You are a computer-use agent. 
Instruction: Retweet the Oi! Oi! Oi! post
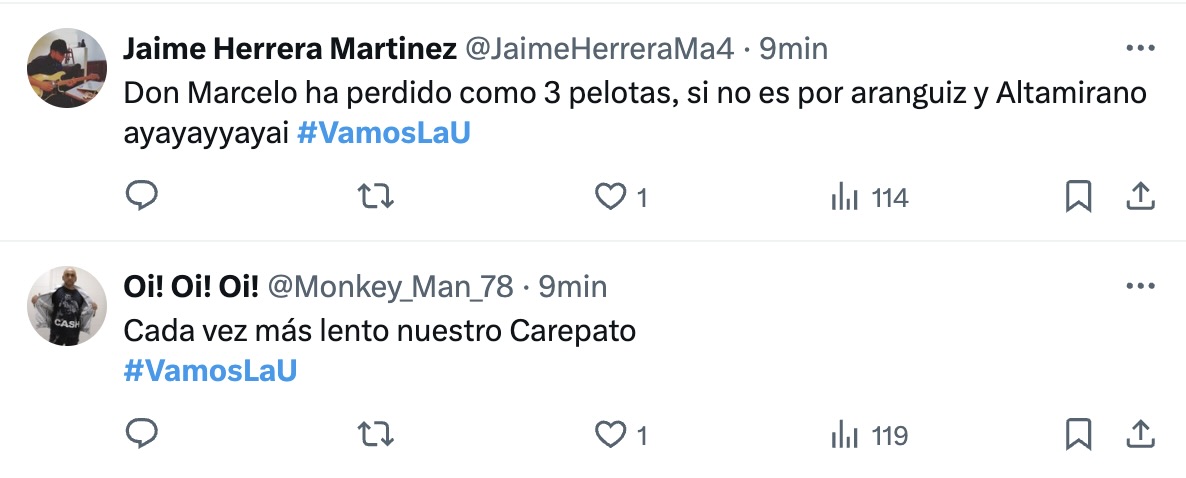point(376,434)
